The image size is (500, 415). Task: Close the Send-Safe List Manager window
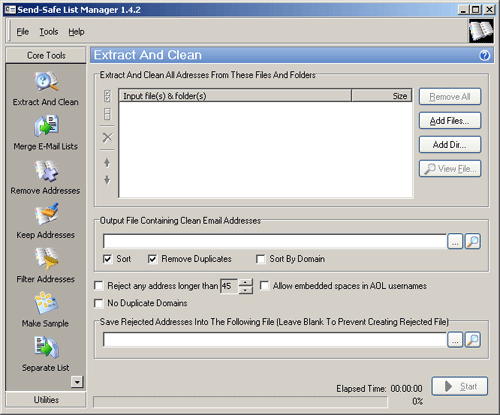click(x=489, y=10)
